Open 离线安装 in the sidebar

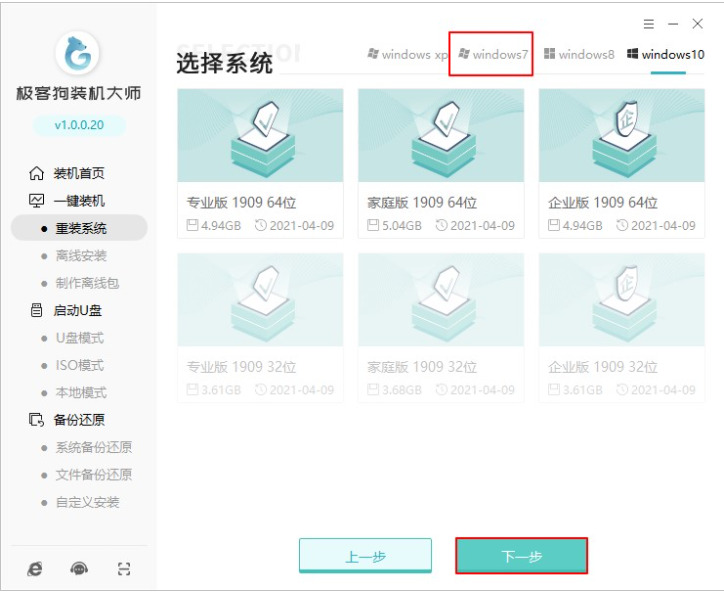(x=80, y=256)
